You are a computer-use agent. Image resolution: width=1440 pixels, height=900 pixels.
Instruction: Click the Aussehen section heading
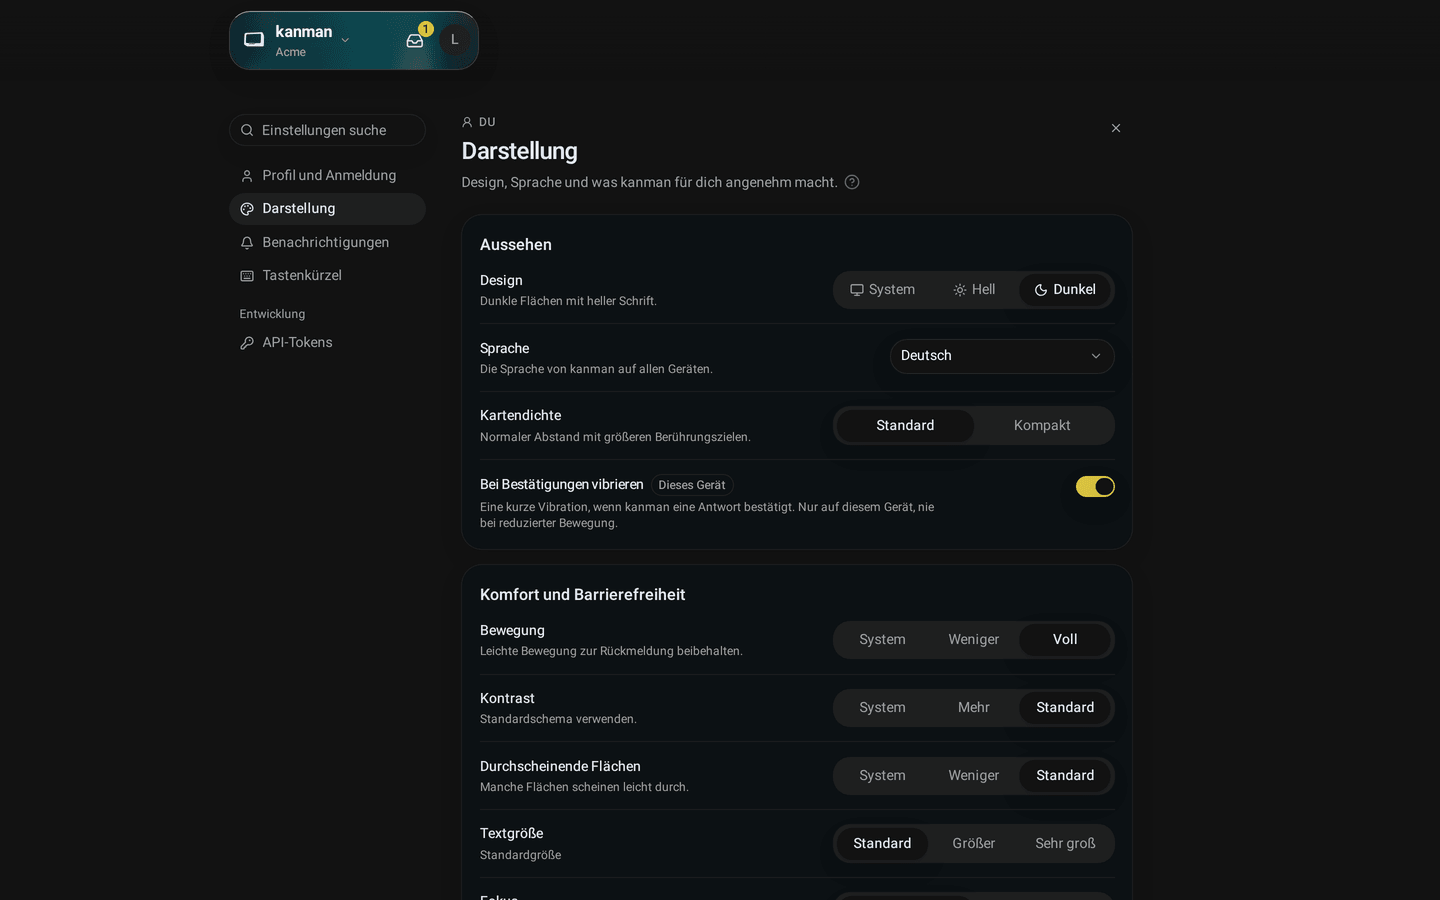click(516, 245)
